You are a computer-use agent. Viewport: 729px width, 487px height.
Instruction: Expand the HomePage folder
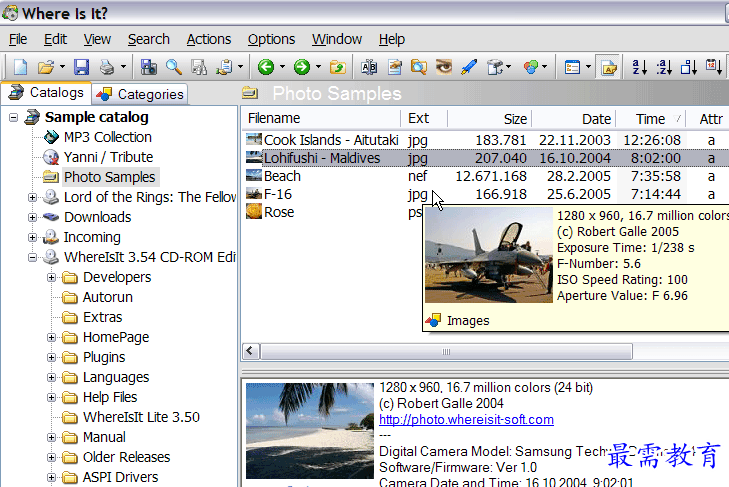click(52, 337)
